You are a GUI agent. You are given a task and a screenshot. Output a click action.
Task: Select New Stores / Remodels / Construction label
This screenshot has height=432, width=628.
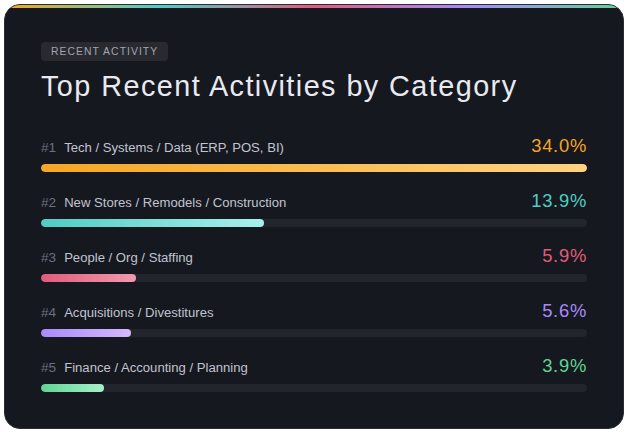tap(175, 203)
